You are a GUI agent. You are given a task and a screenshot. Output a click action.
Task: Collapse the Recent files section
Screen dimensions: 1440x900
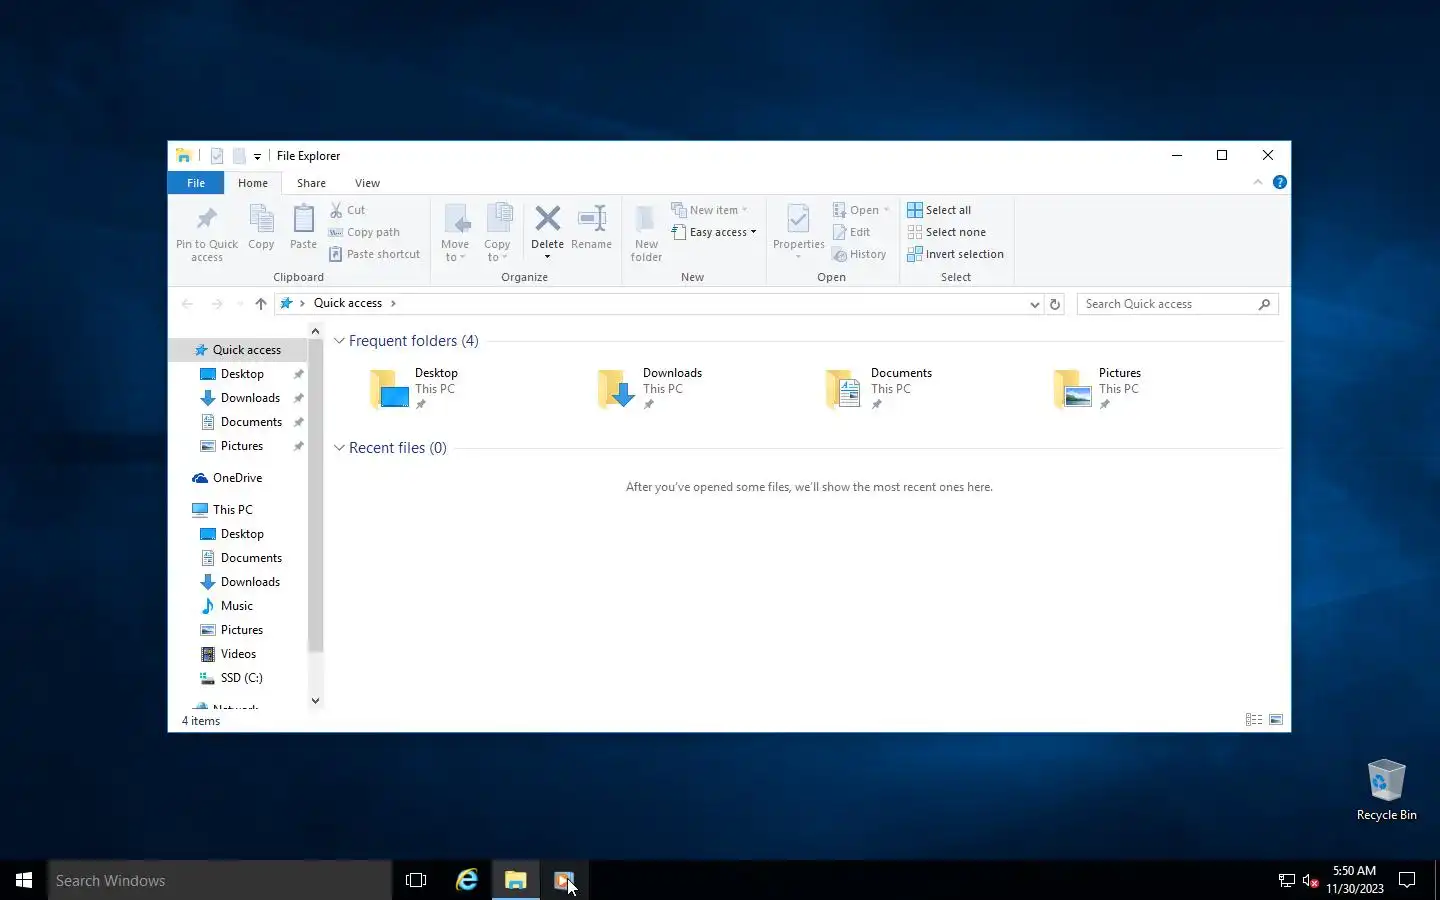pyautogui.click(x=339, y=448)
